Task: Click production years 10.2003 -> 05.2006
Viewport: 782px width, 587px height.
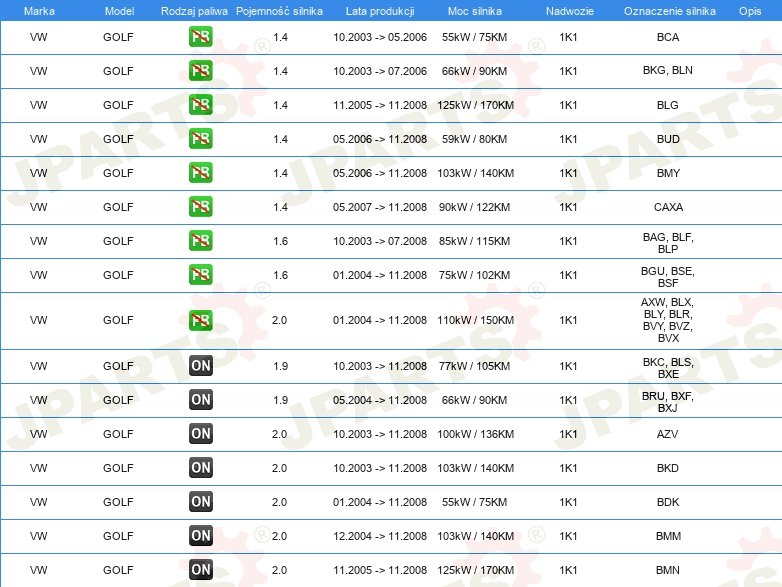Action: 380,37
